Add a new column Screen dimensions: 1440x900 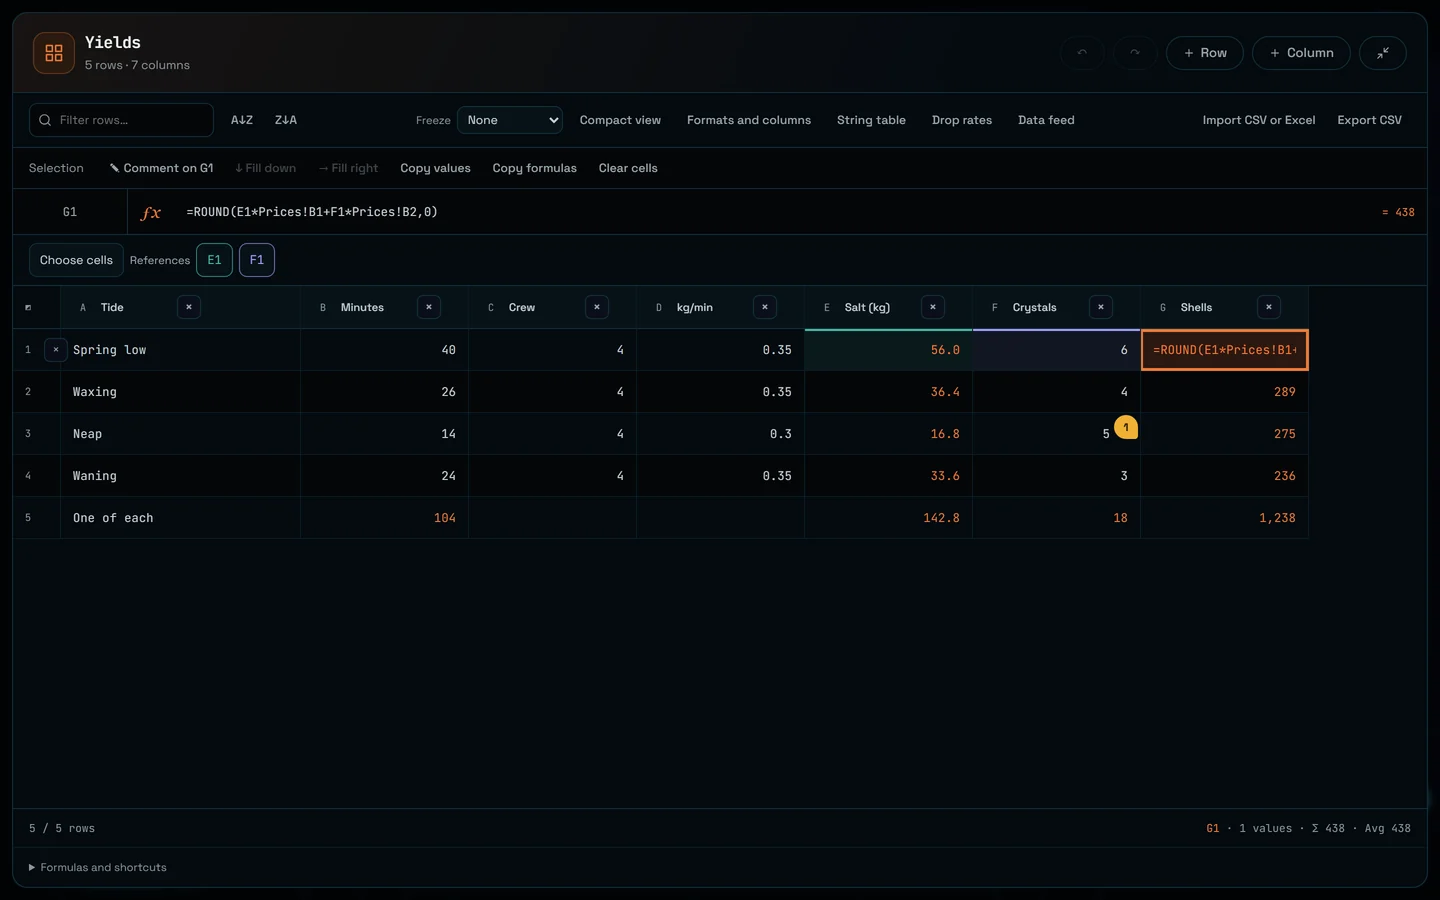click(x=1301, y=53)
